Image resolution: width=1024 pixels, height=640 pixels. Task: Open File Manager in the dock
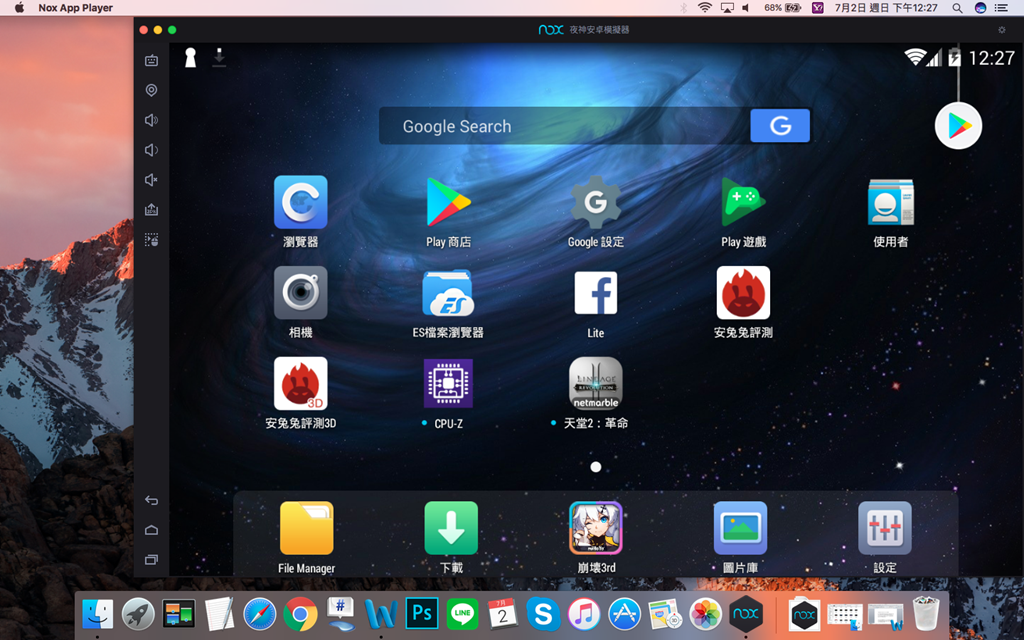[306, 528]
